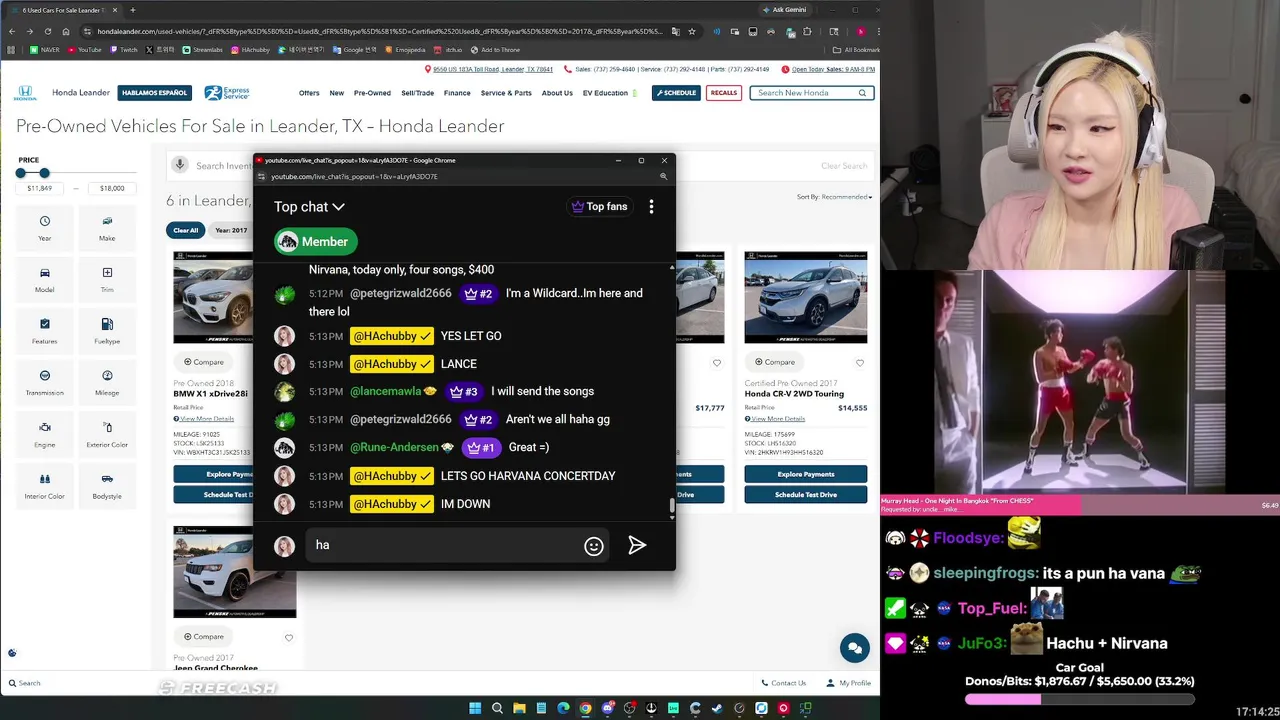The width and height of the screenshot is (1280, 720).
Task: Open the New vehicles nav menu
Action: point(337,93)
